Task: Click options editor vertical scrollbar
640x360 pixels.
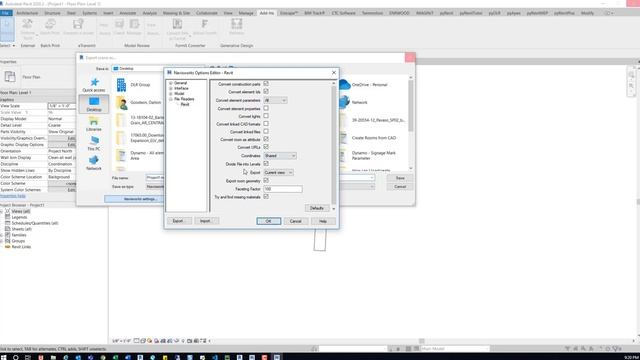Action: point(333,146)
